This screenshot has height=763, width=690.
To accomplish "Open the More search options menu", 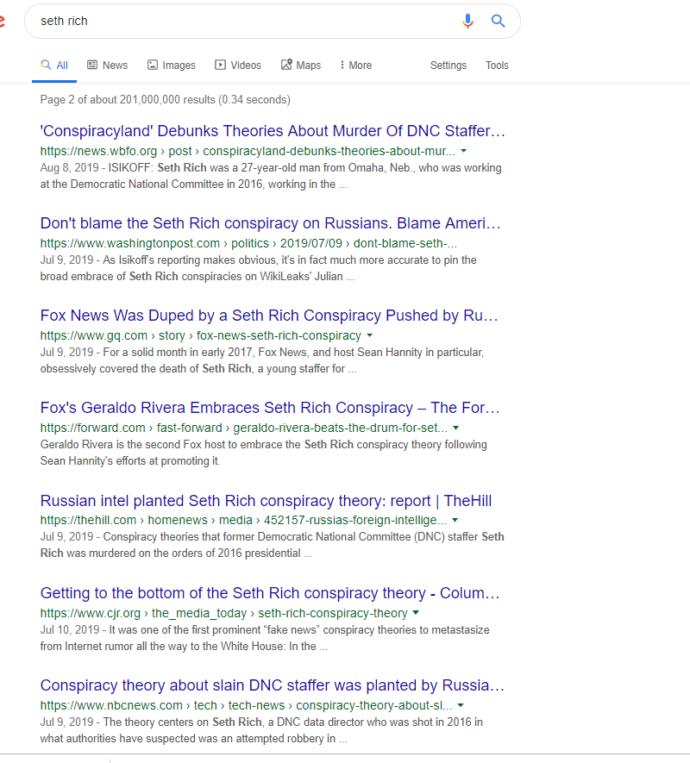I will (356, 65).
